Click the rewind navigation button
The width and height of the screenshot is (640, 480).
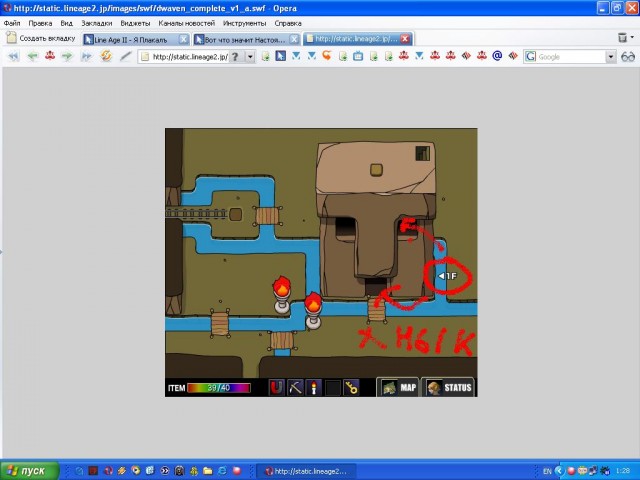13,56
